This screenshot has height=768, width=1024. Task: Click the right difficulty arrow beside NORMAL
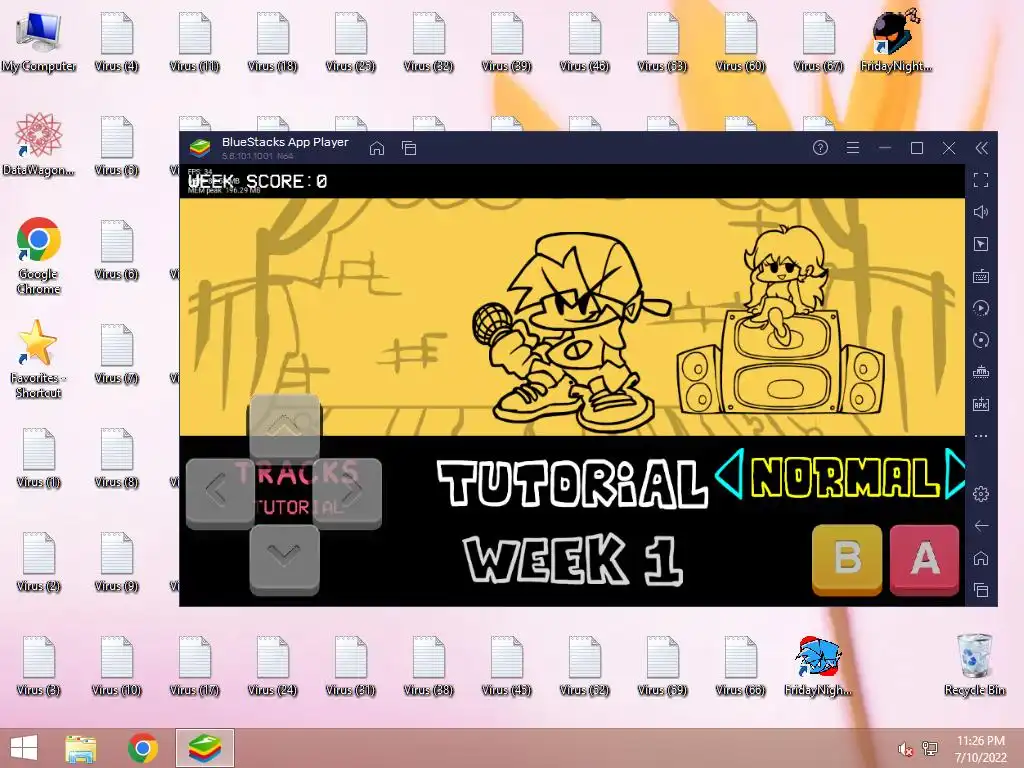(955, 475)
